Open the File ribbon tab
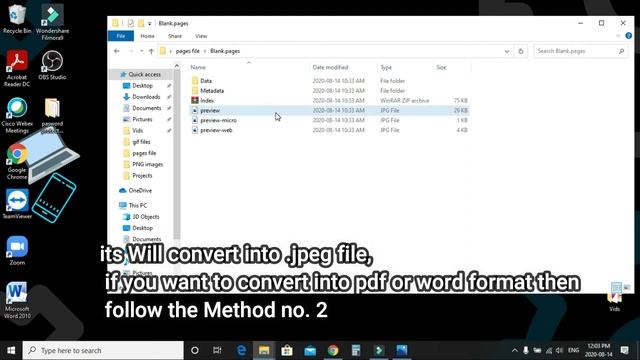Viewport: 640px width, 360px height. tap(121, 36)
